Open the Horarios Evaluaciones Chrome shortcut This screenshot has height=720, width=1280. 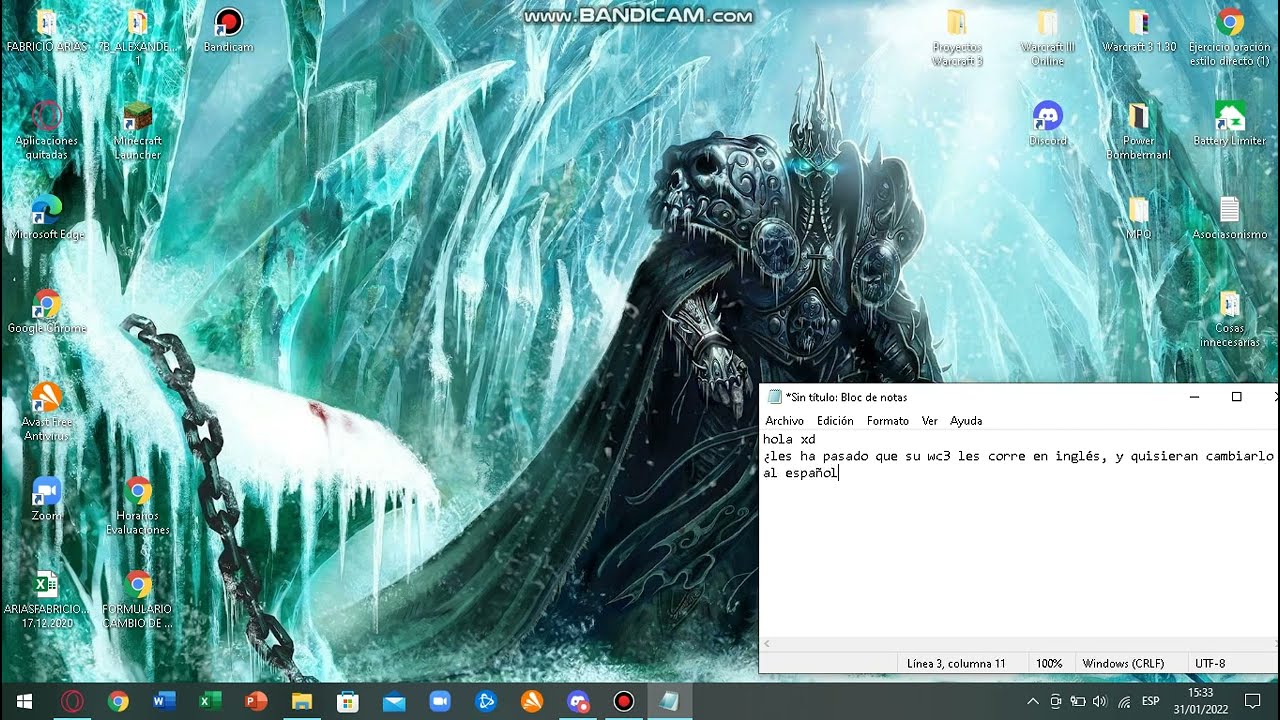138,505
